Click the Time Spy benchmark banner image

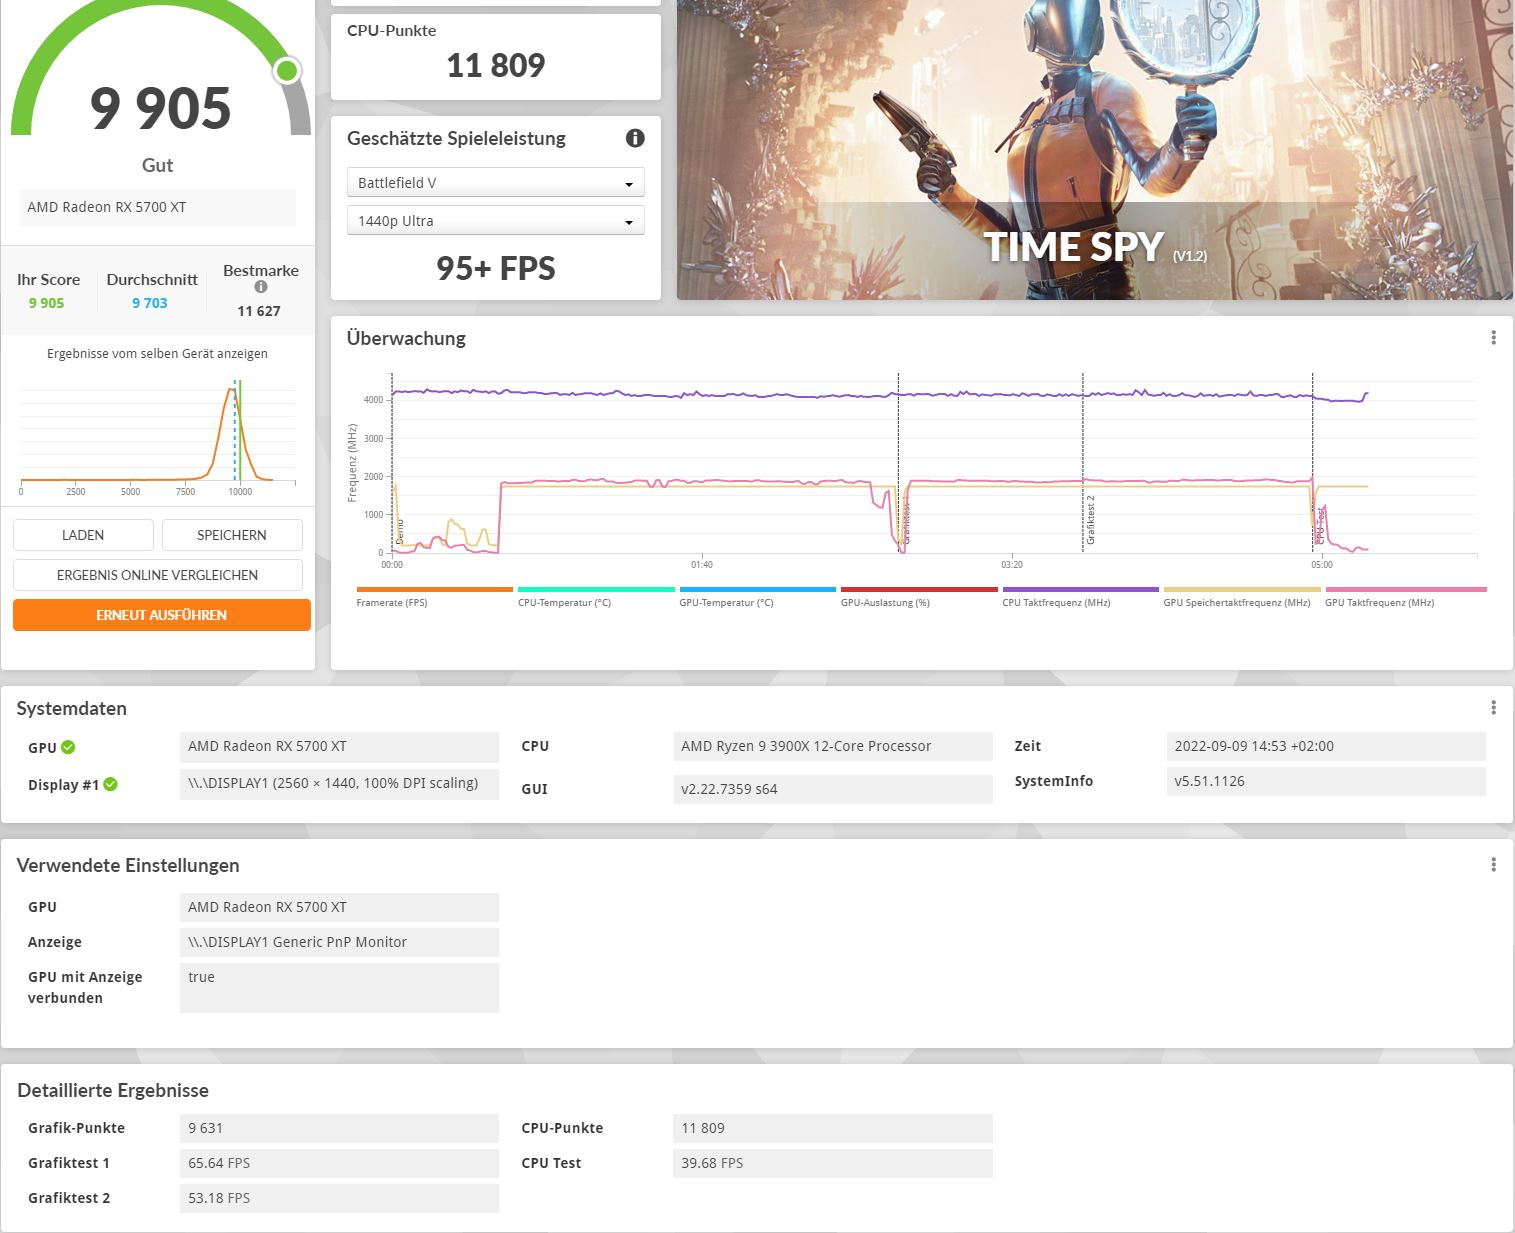pyautogui.click(x=1095, y=150)
